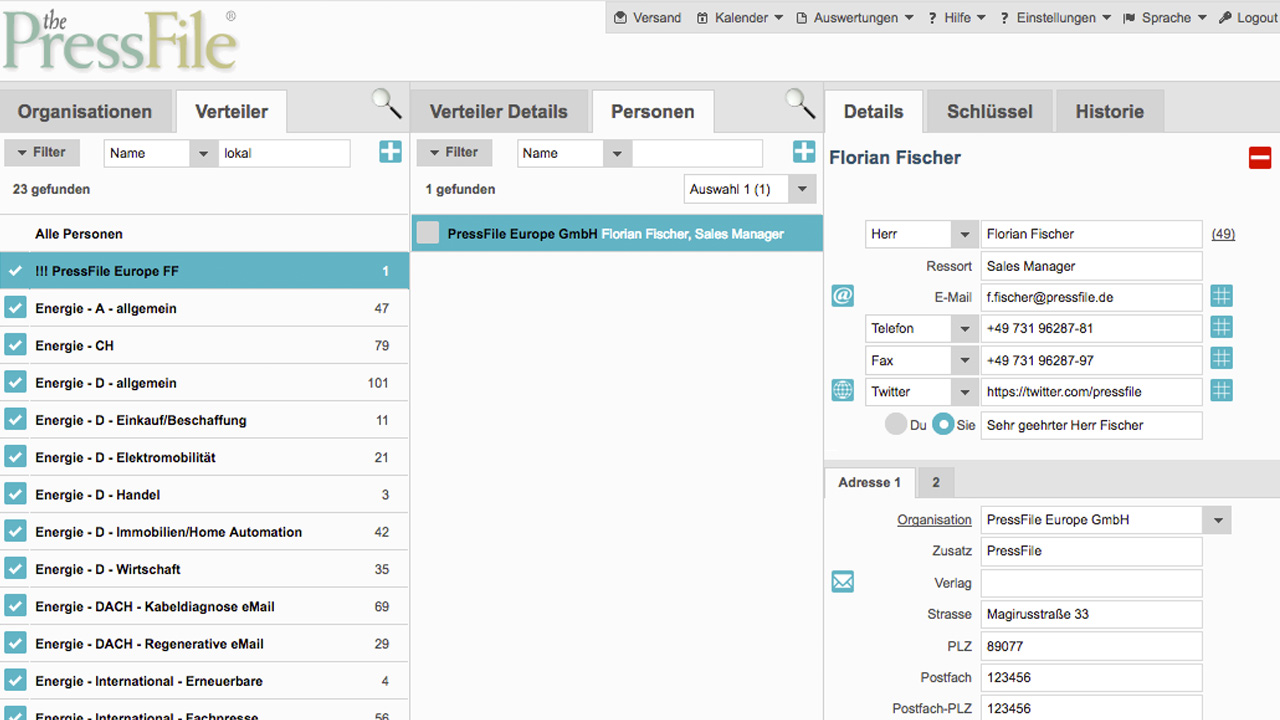Click grid icon next to E-Mail field
This screenshot has height=720, width=1280.
[1221, 296]
